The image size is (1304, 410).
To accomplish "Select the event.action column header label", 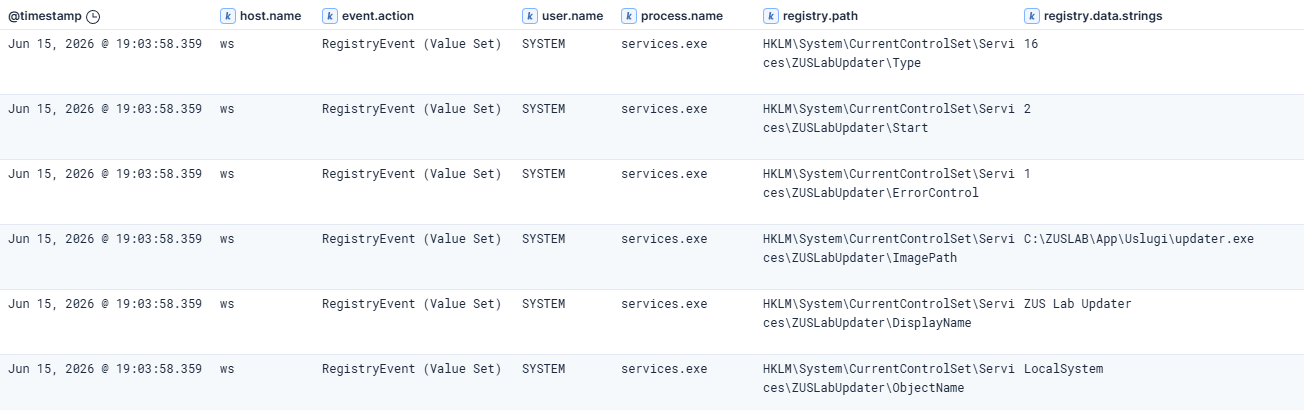I will 378,16.
